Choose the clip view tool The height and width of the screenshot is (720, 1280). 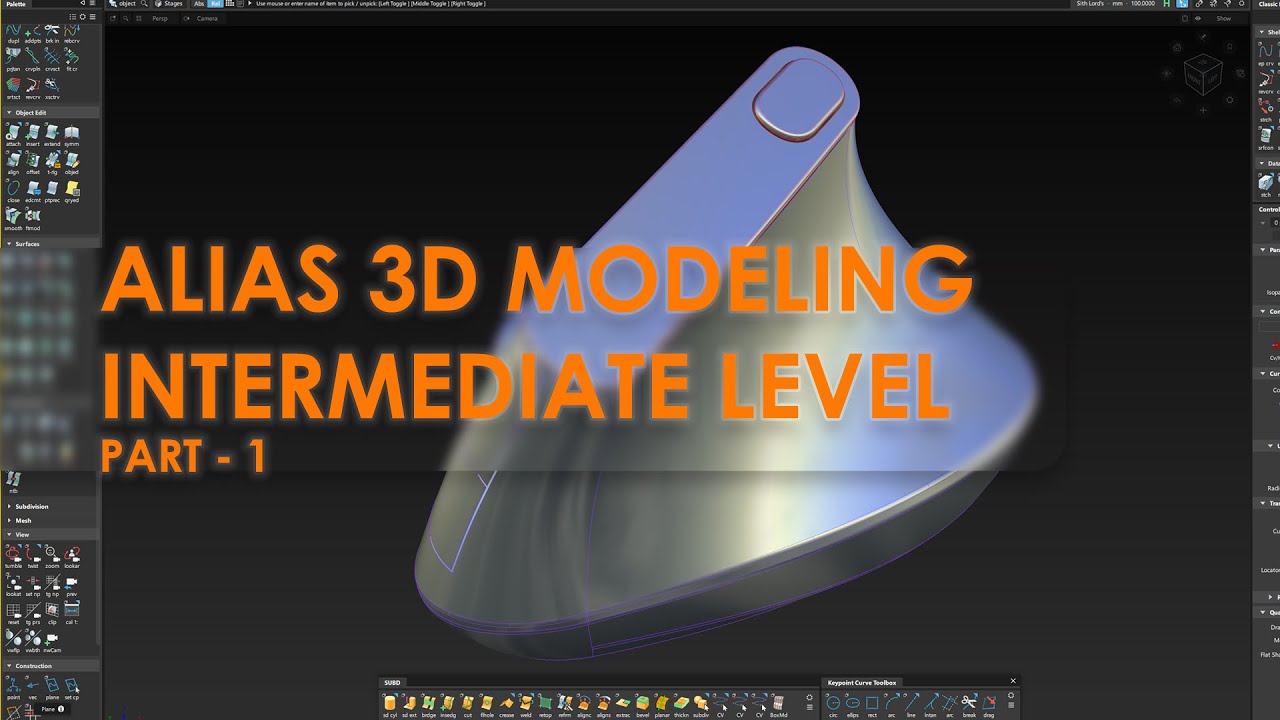pyautogui.click(x=52, y=613)
